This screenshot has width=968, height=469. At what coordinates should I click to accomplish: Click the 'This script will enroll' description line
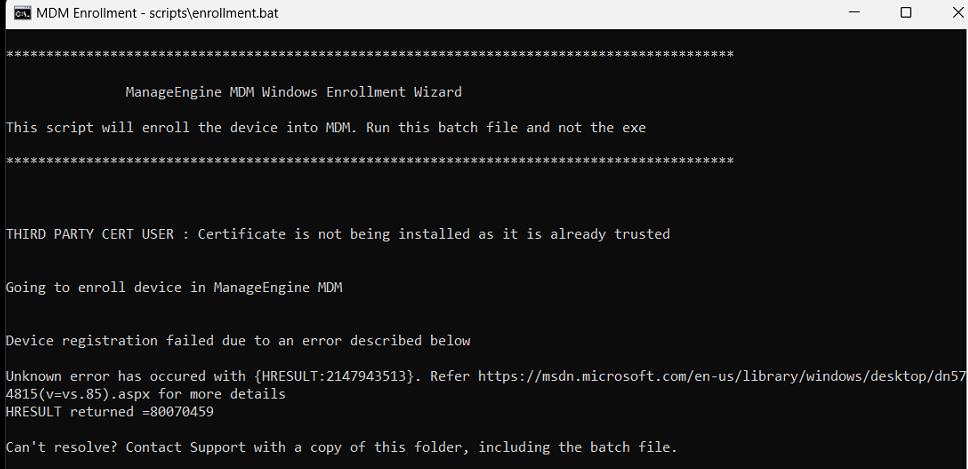326,128
